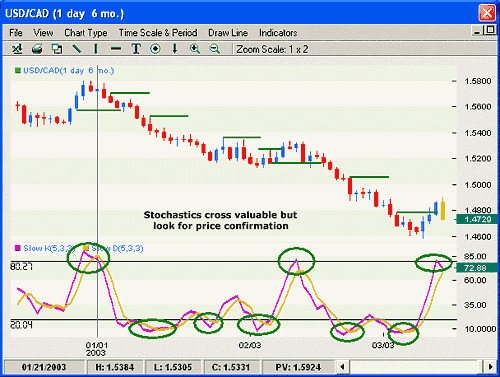Select the diagonal trend line tool
The height and width of the screenshot is (377, 500).
coord(77,49)
